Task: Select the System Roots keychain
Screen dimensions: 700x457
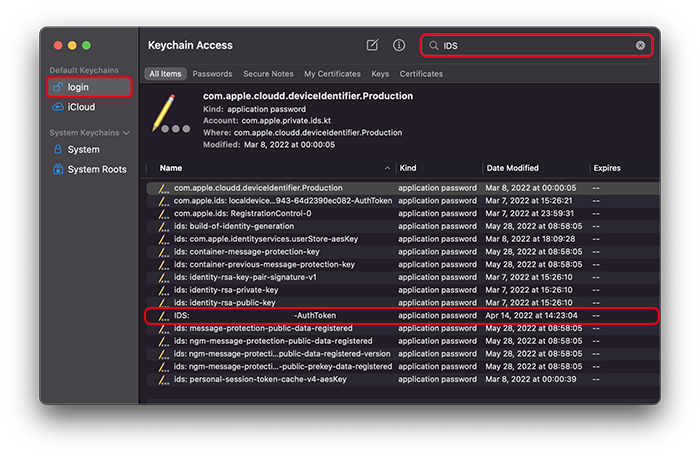Action: point(89,170)
